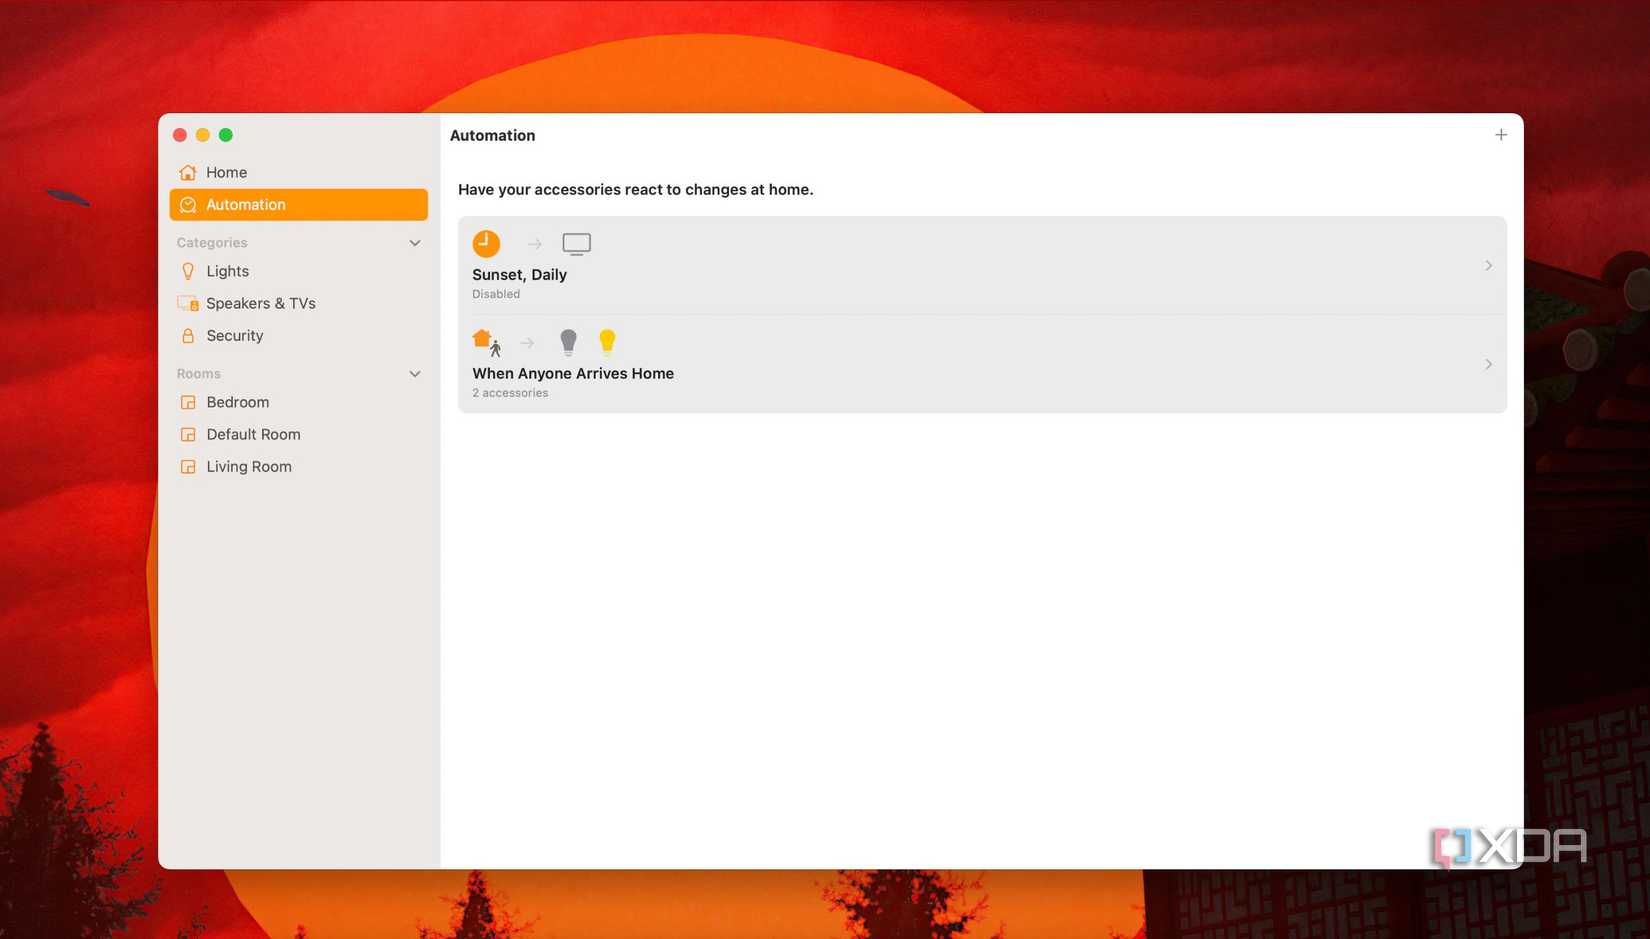The width and height of the screenshot is (1650, 939).
Task: Open Home in the sidebar
Action: [298, 172]
